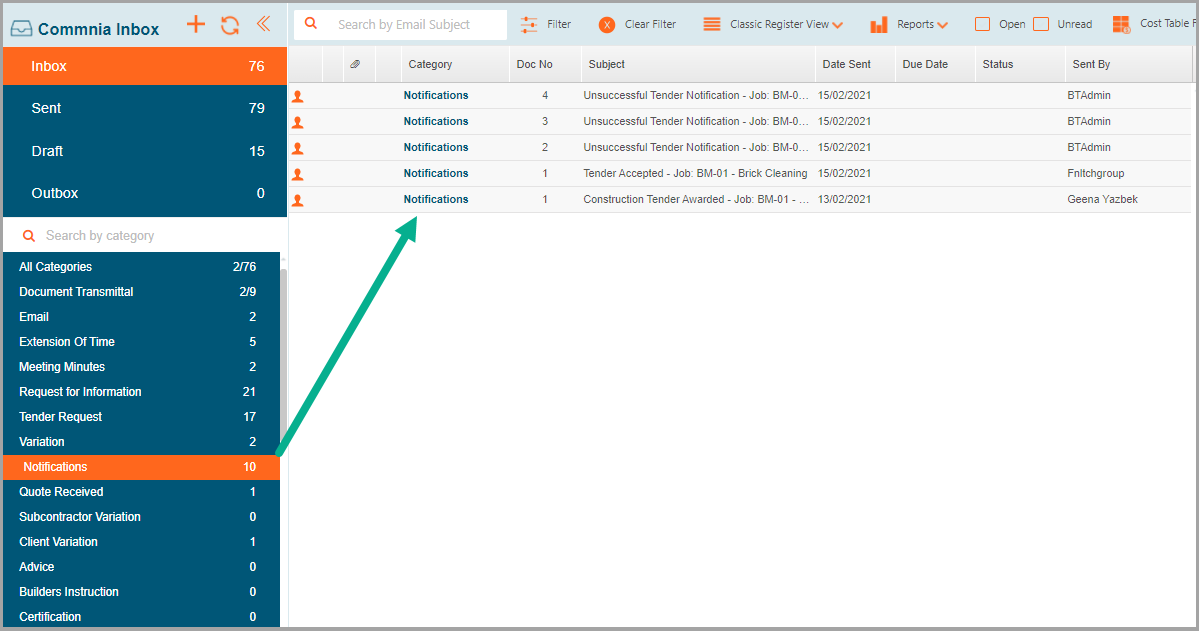Click the email subject search magnifier icon
The height and width of the screenshot is (631, 1199).
311,23
